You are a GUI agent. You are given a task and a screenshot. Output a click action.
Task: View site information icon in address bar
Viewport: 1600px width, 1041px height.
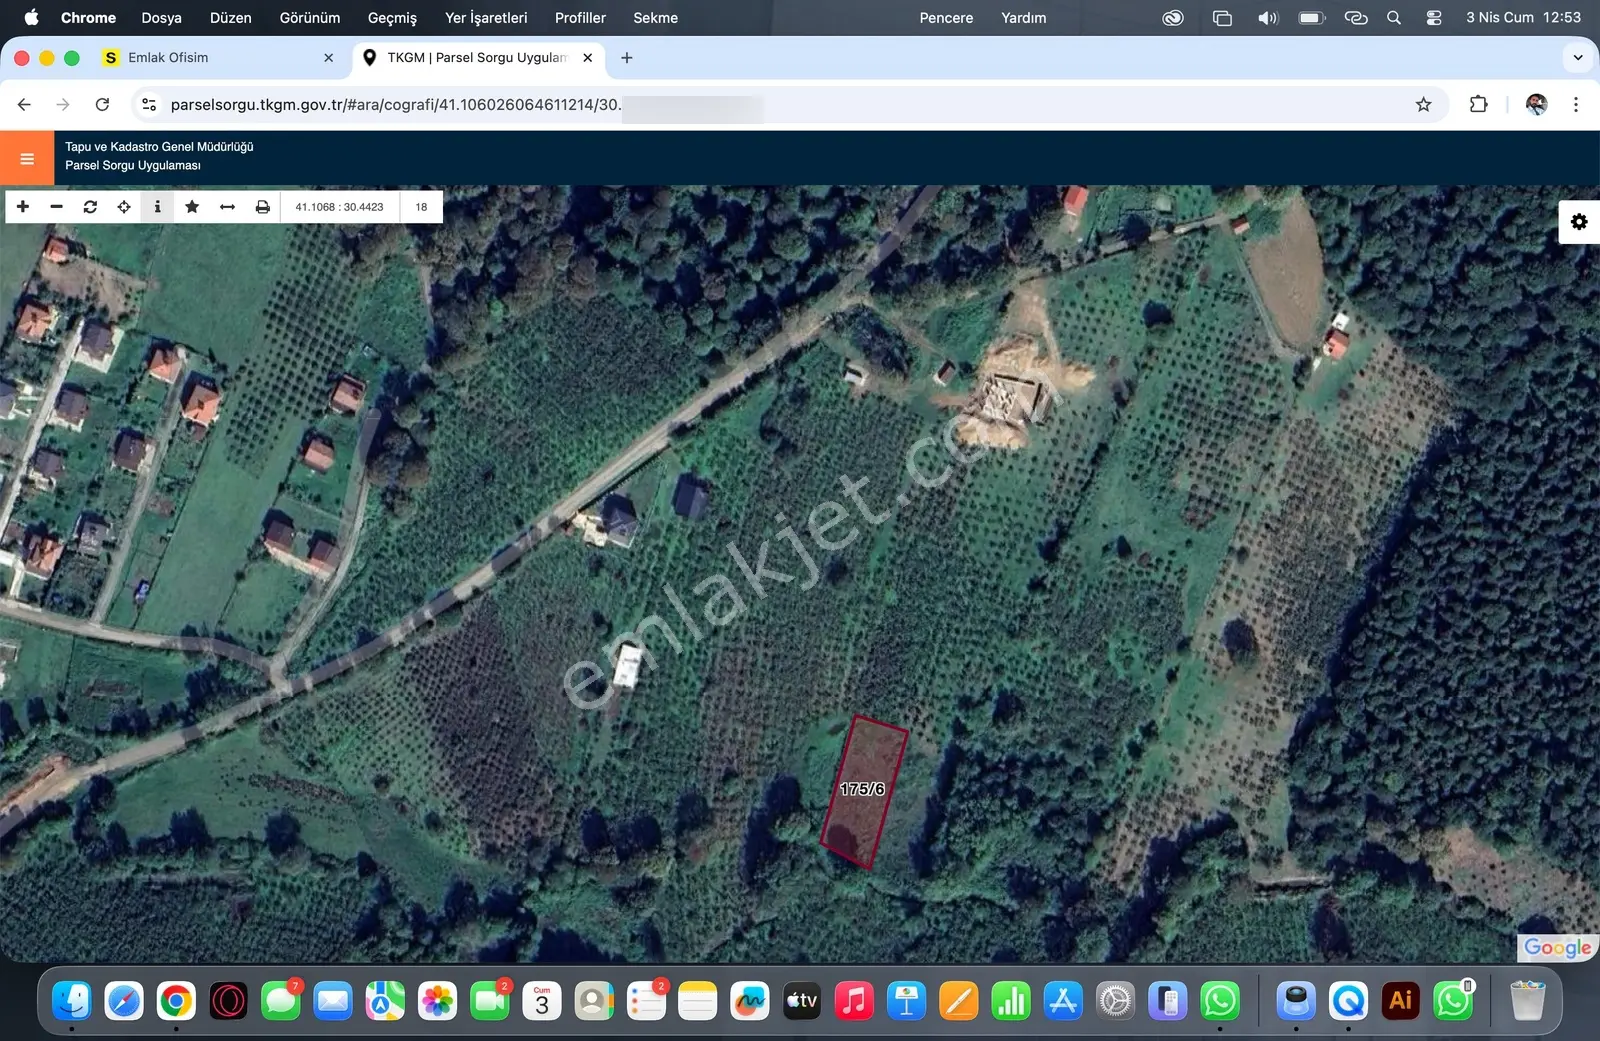pos(149,104)
